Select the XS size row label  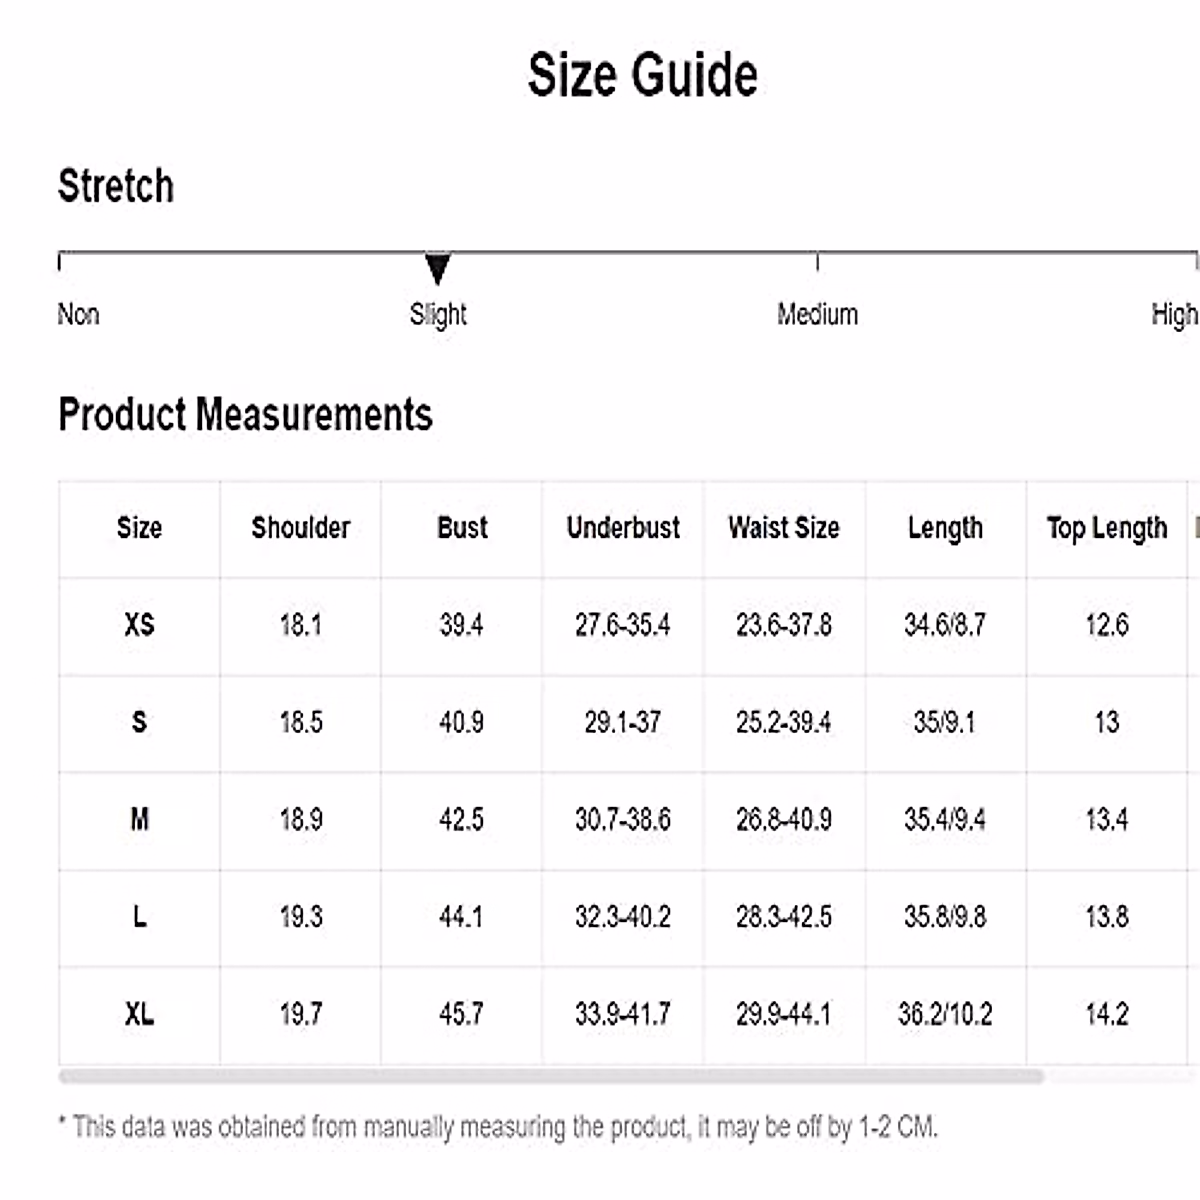(139, 625)
